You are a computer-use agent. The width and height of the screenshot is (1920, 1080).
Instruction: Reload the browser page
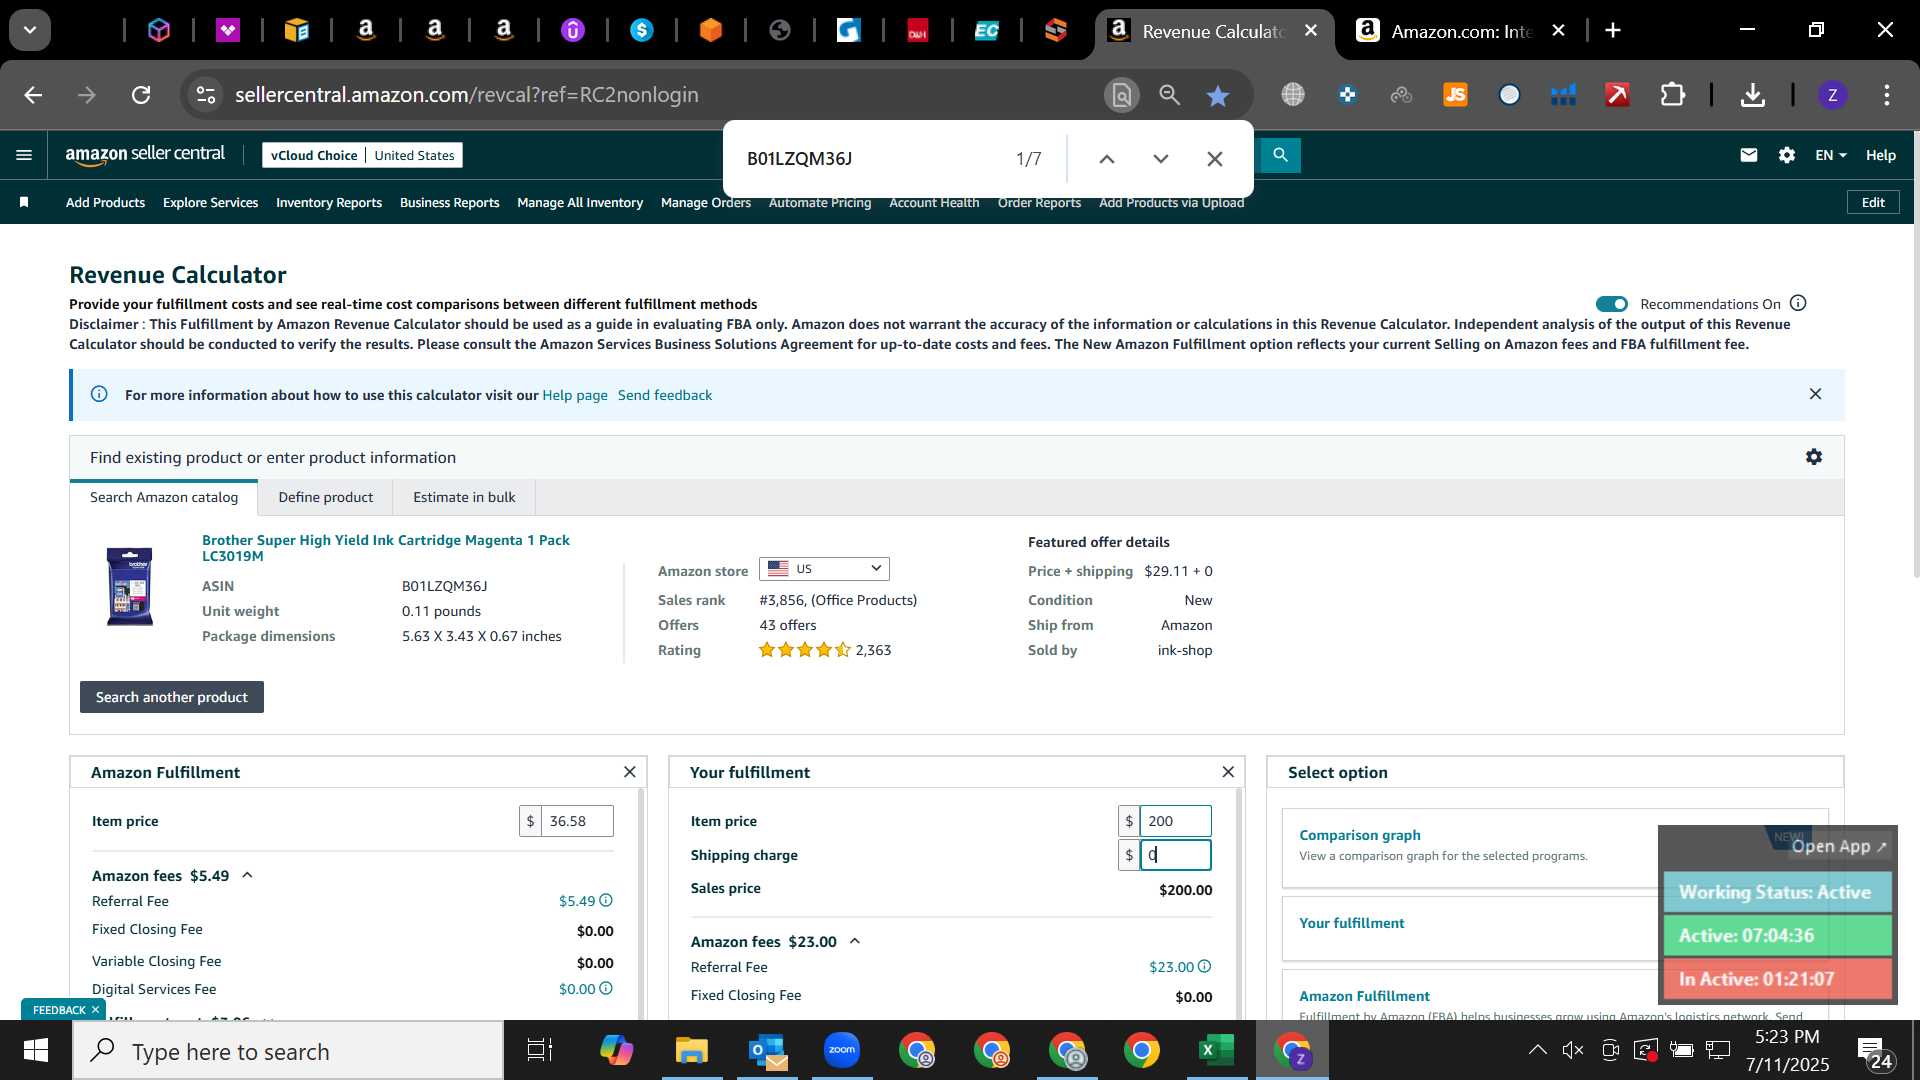point(141,95)
